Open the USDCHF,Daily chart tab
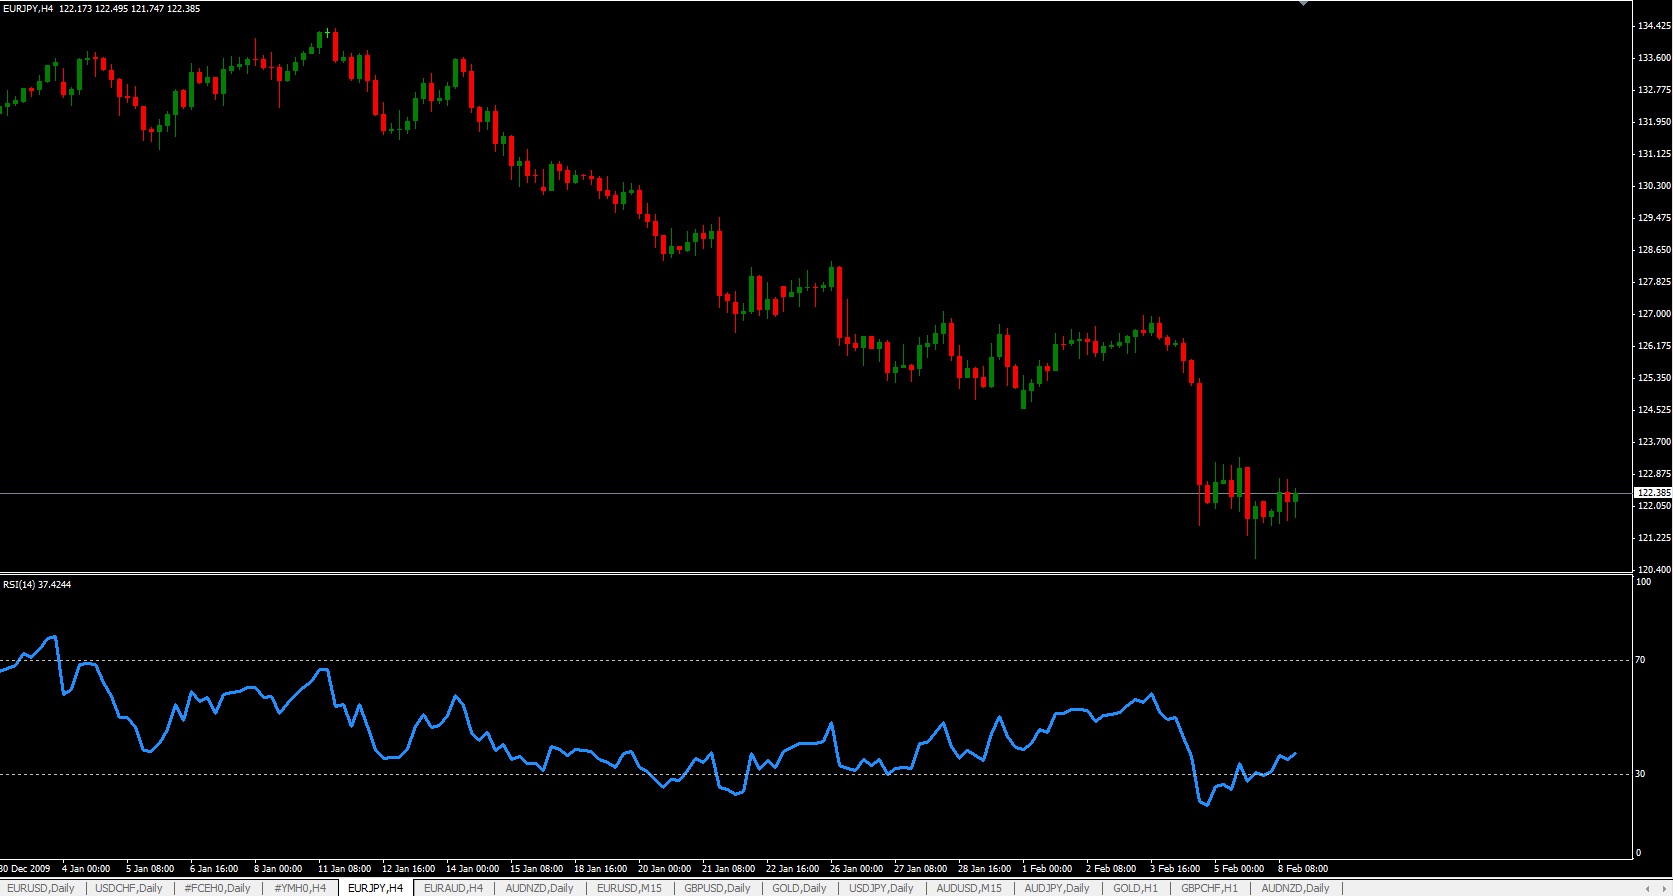 click(x=129, y=888)
